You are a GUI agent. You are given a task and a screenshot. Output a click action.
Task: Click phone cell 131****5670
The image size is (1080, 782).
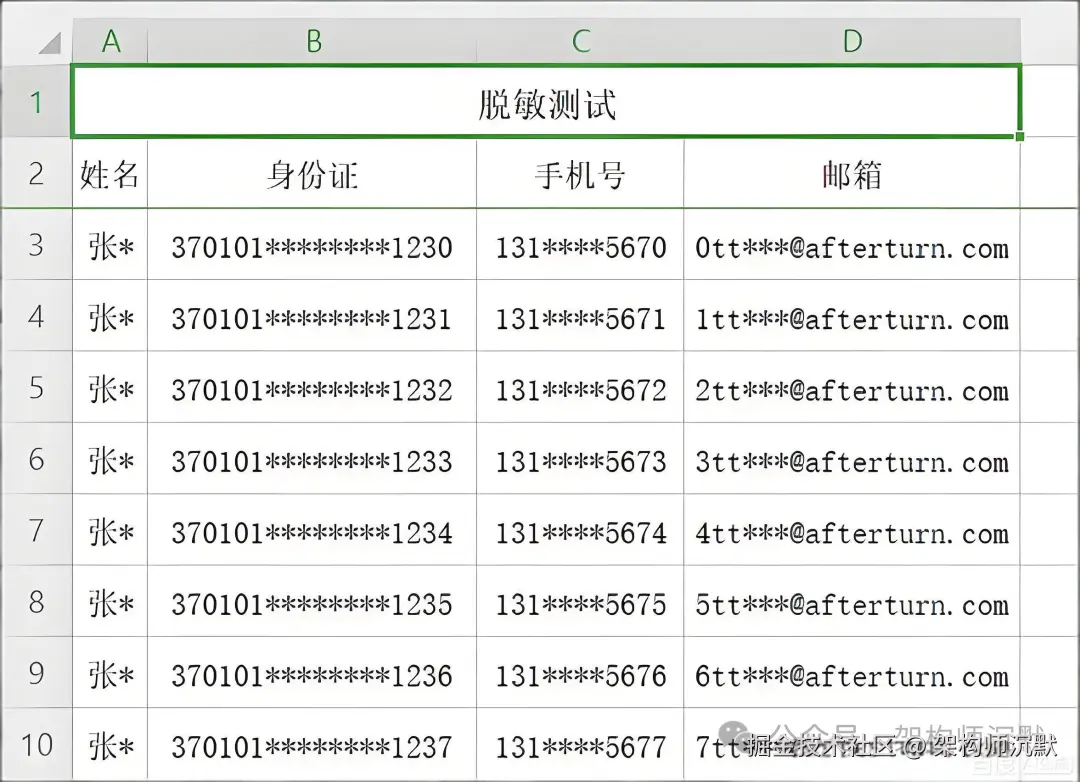tap(580, 245)
